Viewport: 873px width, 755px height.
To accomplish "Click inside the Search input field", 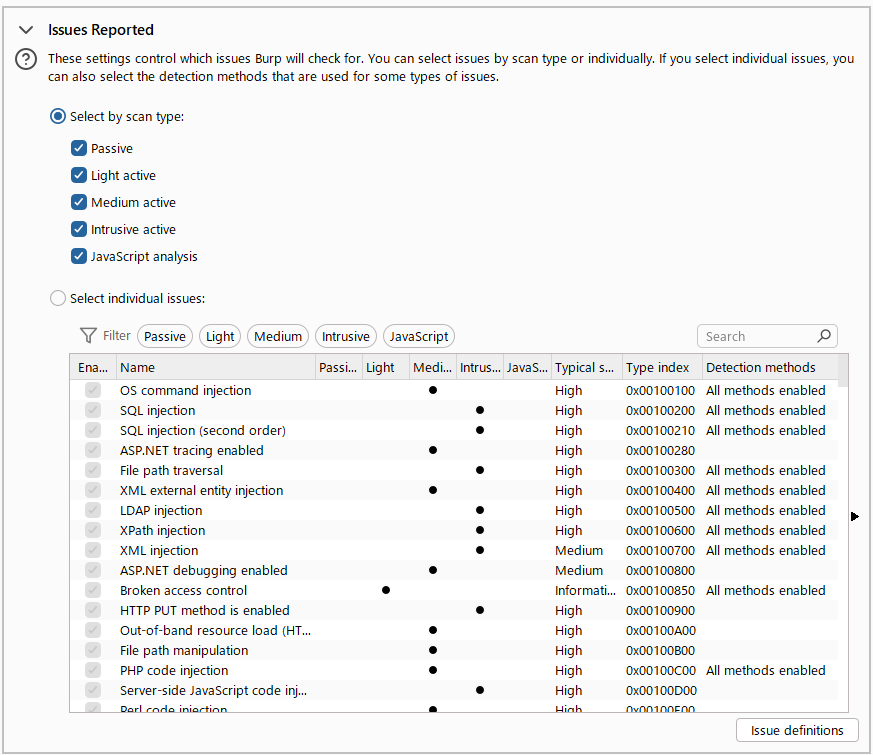I will point(750,335).
